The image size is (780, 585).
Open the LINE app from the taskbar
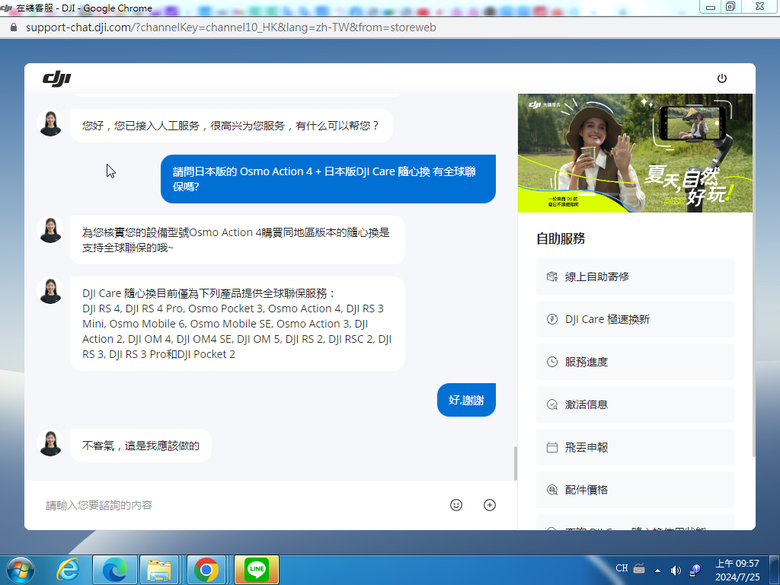click(257, 570)
